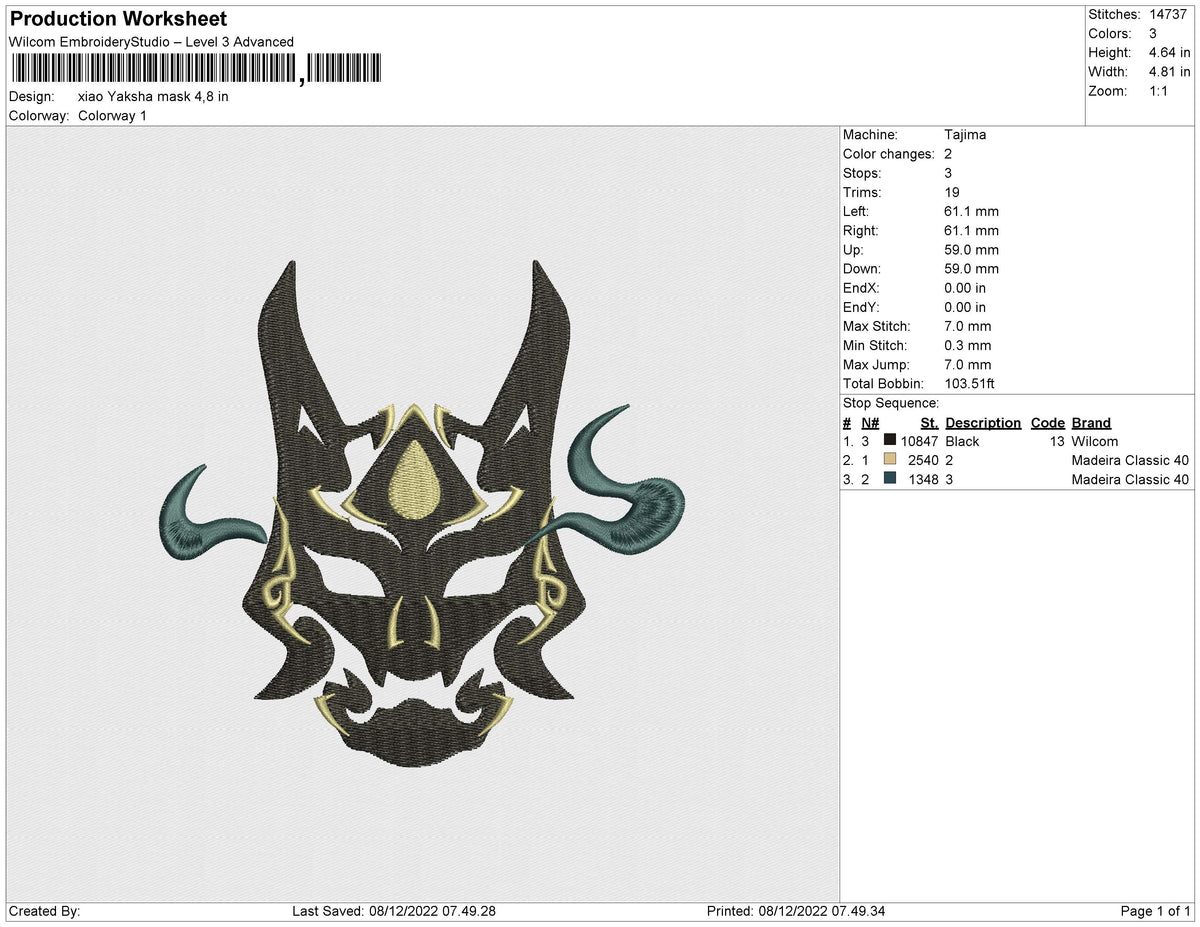This screenshot has height=927, width=1200.
Task: Select the design name xiao Yaksha mask
Action: click(154, 96)
